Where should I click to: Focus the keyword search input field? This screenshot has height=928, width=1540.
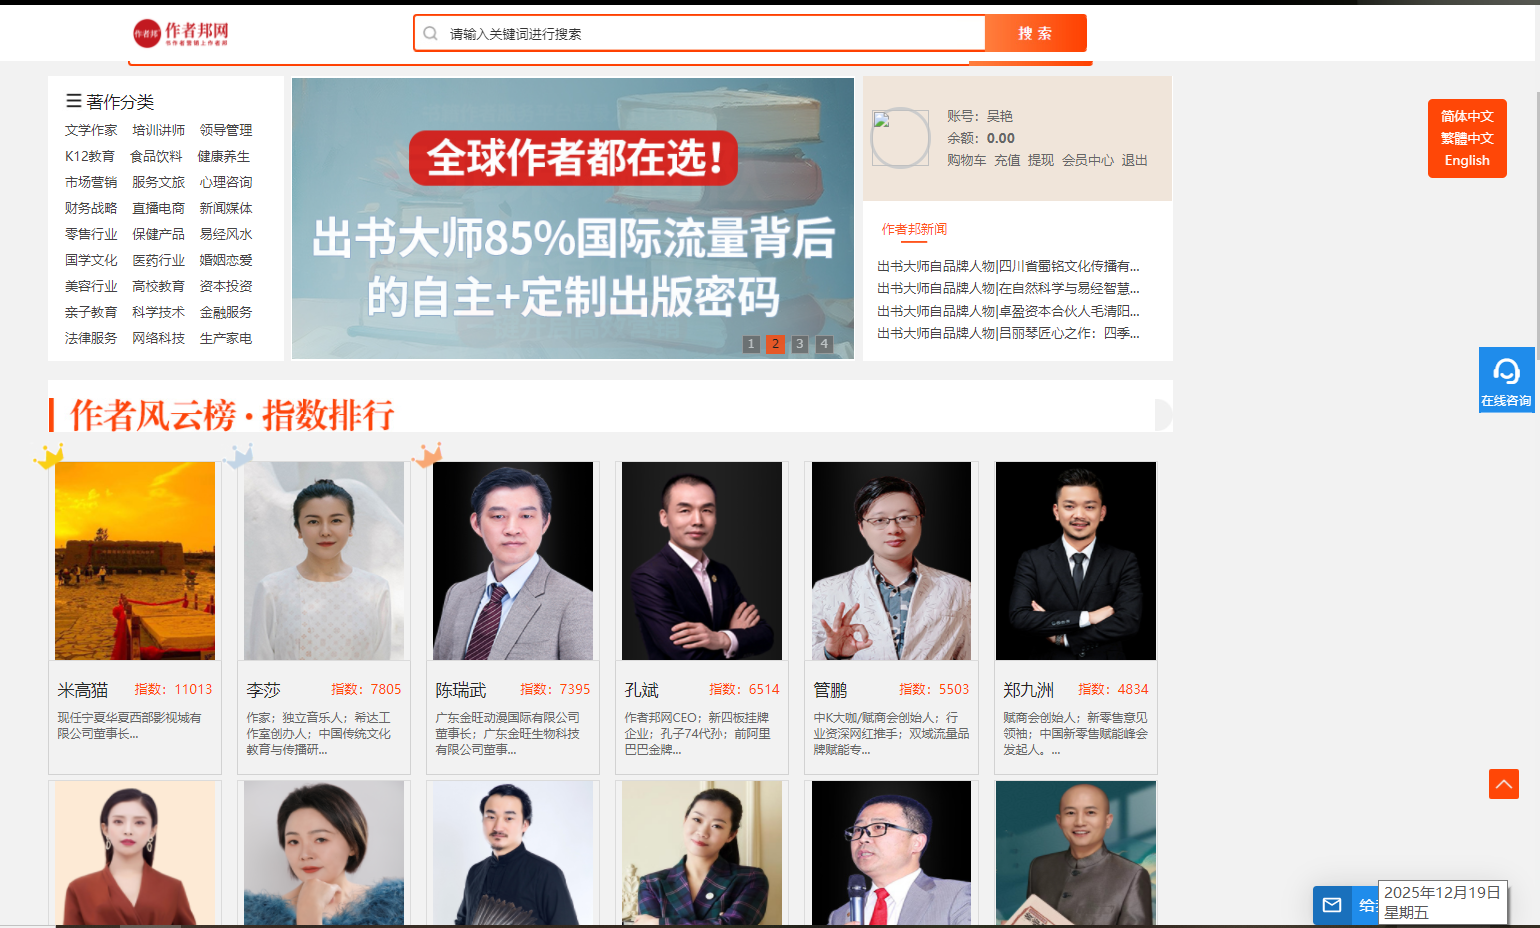(714, 33)
